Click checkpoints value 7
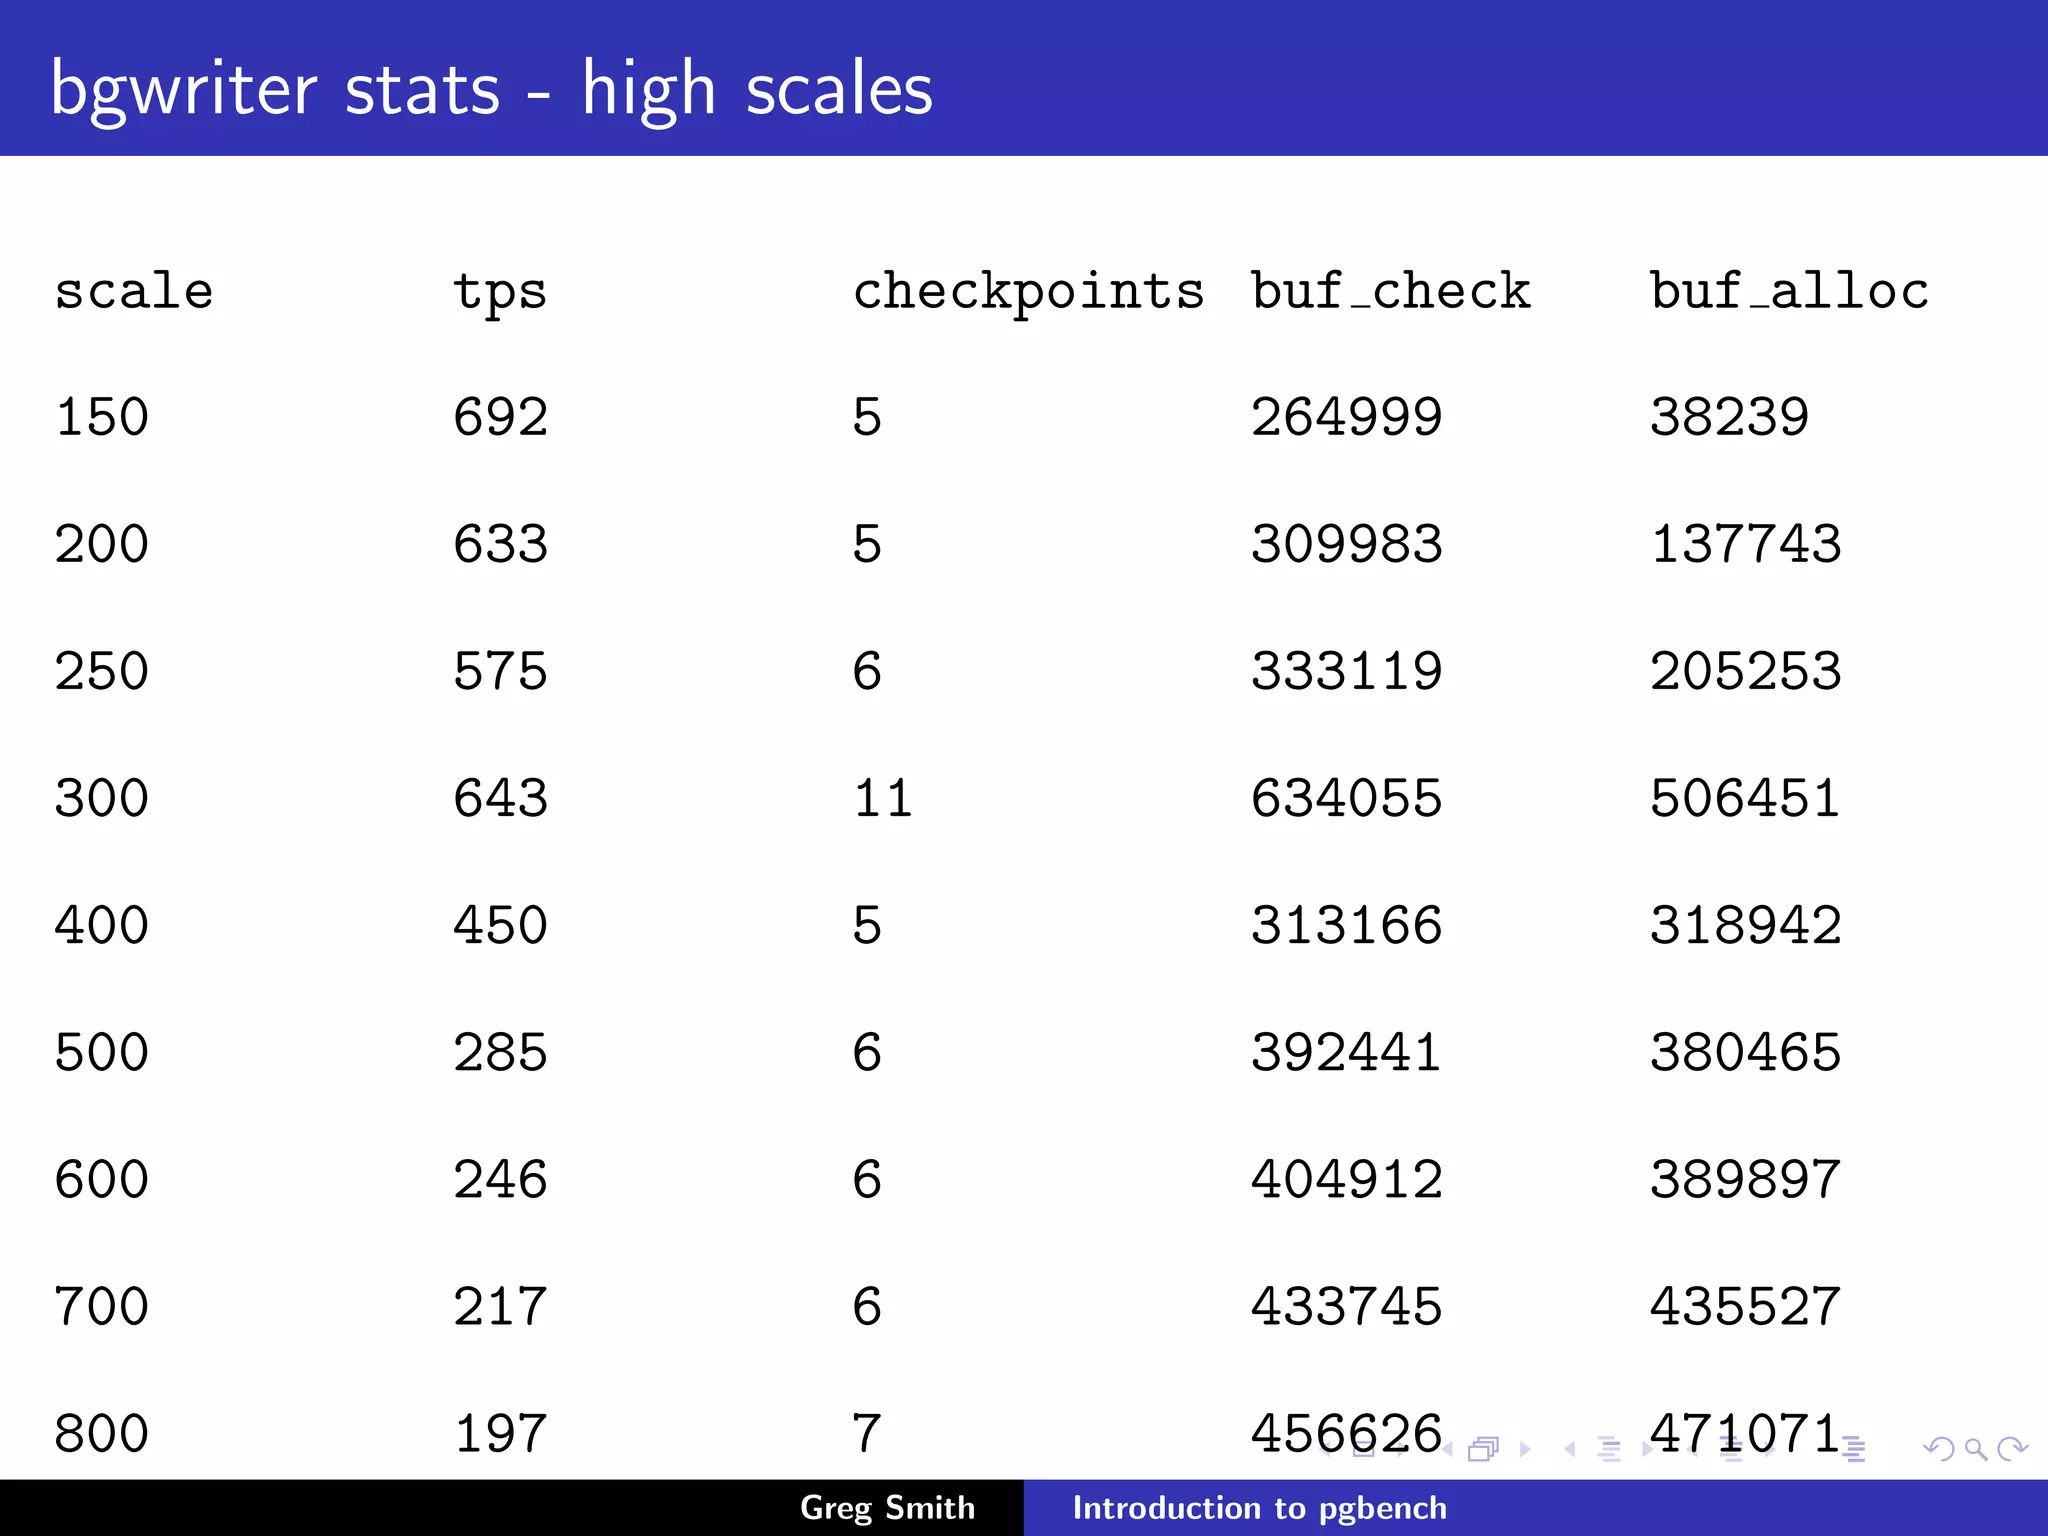Screen dimensions: 2048x1536 pos(867,1433)
